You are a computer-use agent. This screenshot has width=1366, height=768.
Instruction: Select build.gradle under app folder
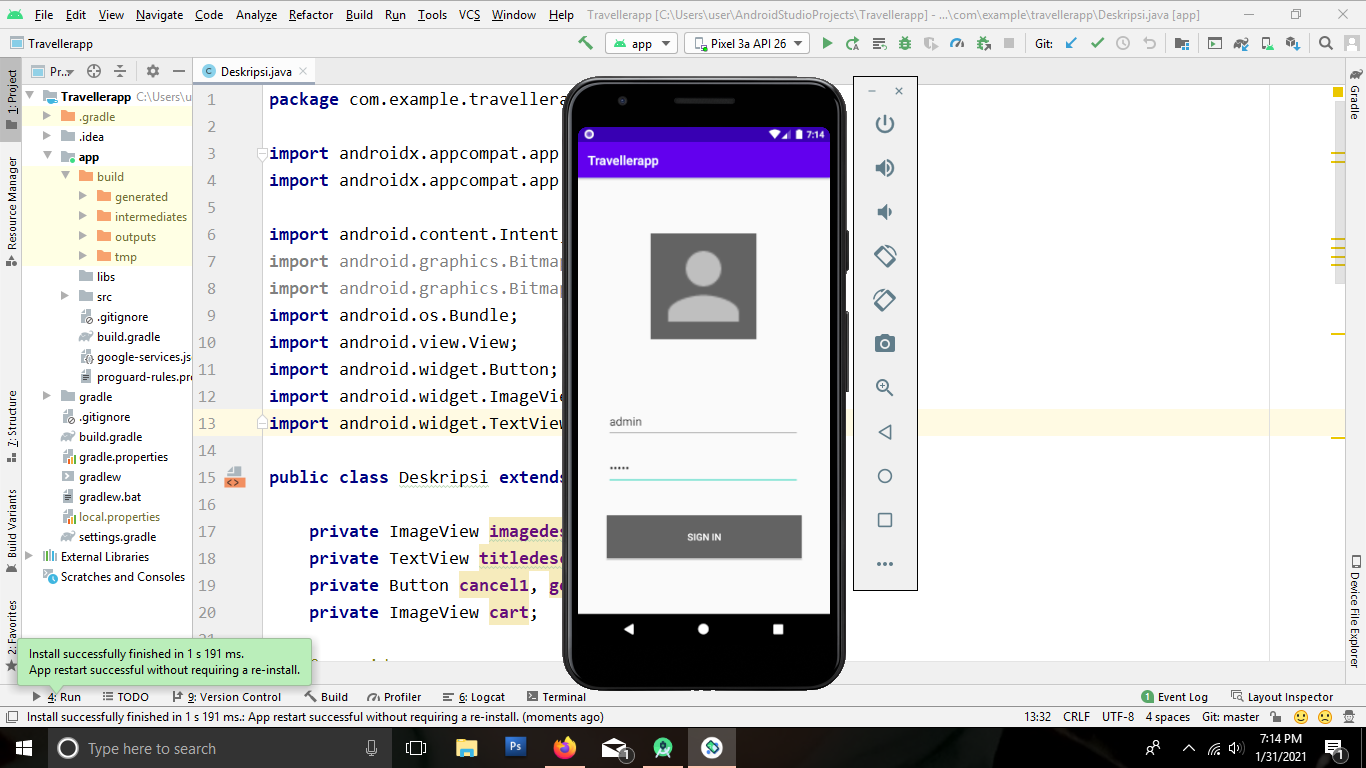pos(120,337)
